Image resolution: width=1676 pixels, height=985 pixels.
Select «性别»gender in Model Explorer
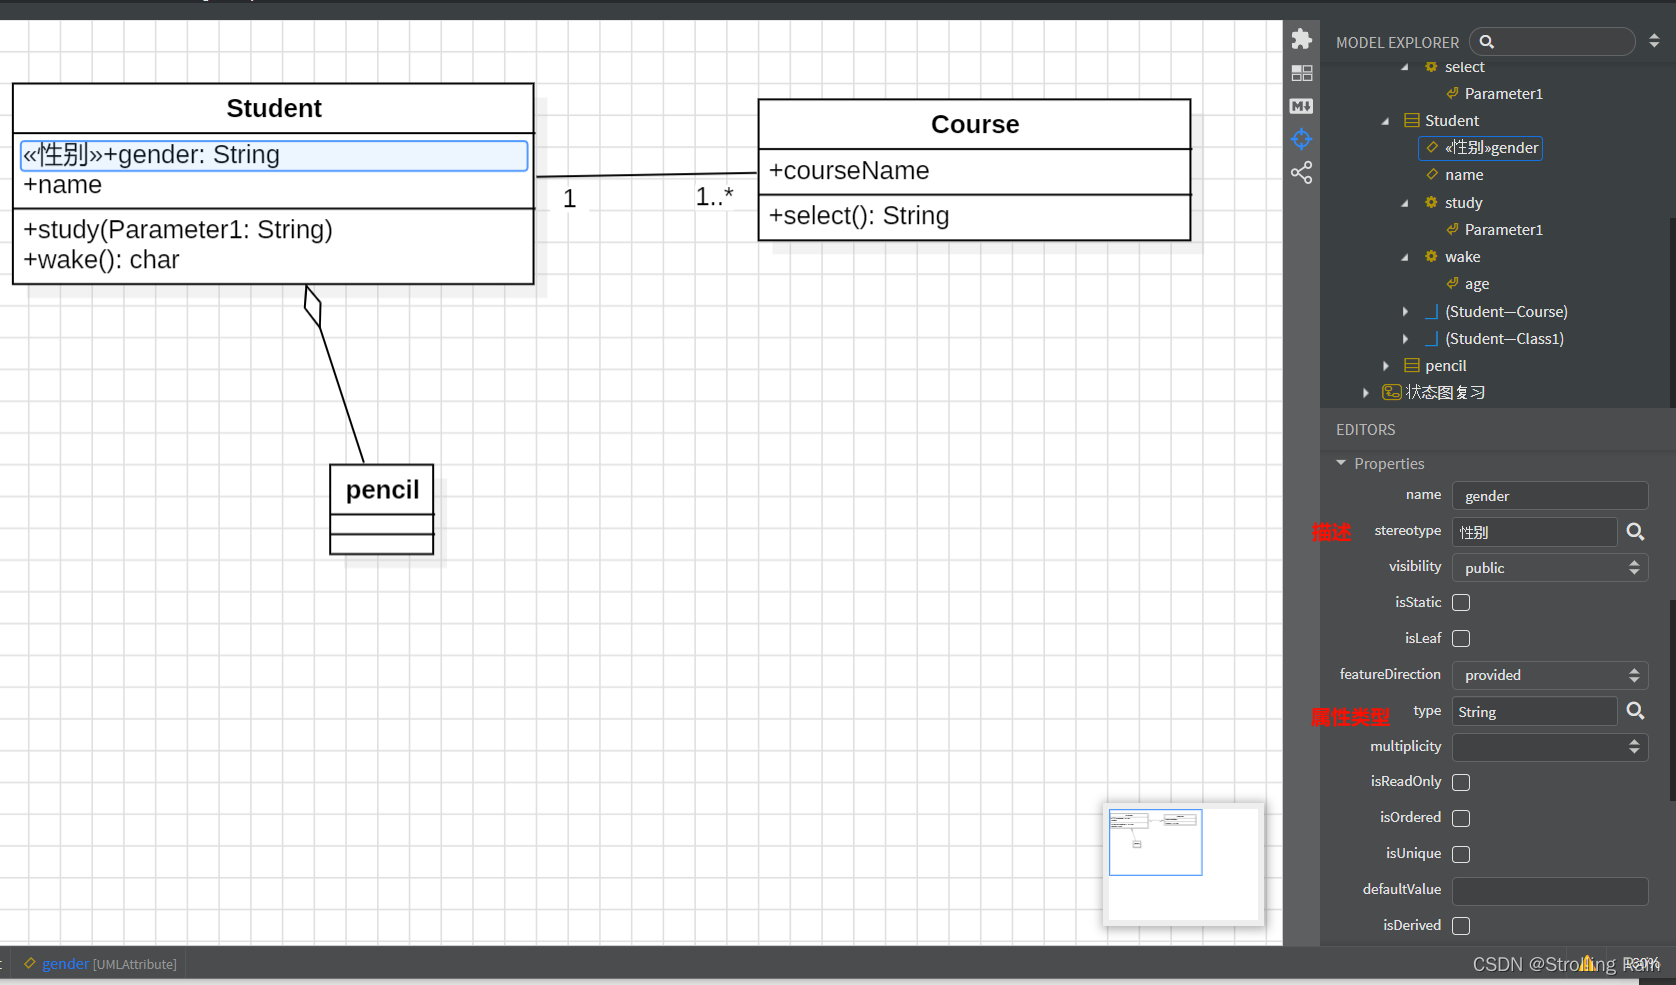pyautogui.click(x=1480, y=148)
